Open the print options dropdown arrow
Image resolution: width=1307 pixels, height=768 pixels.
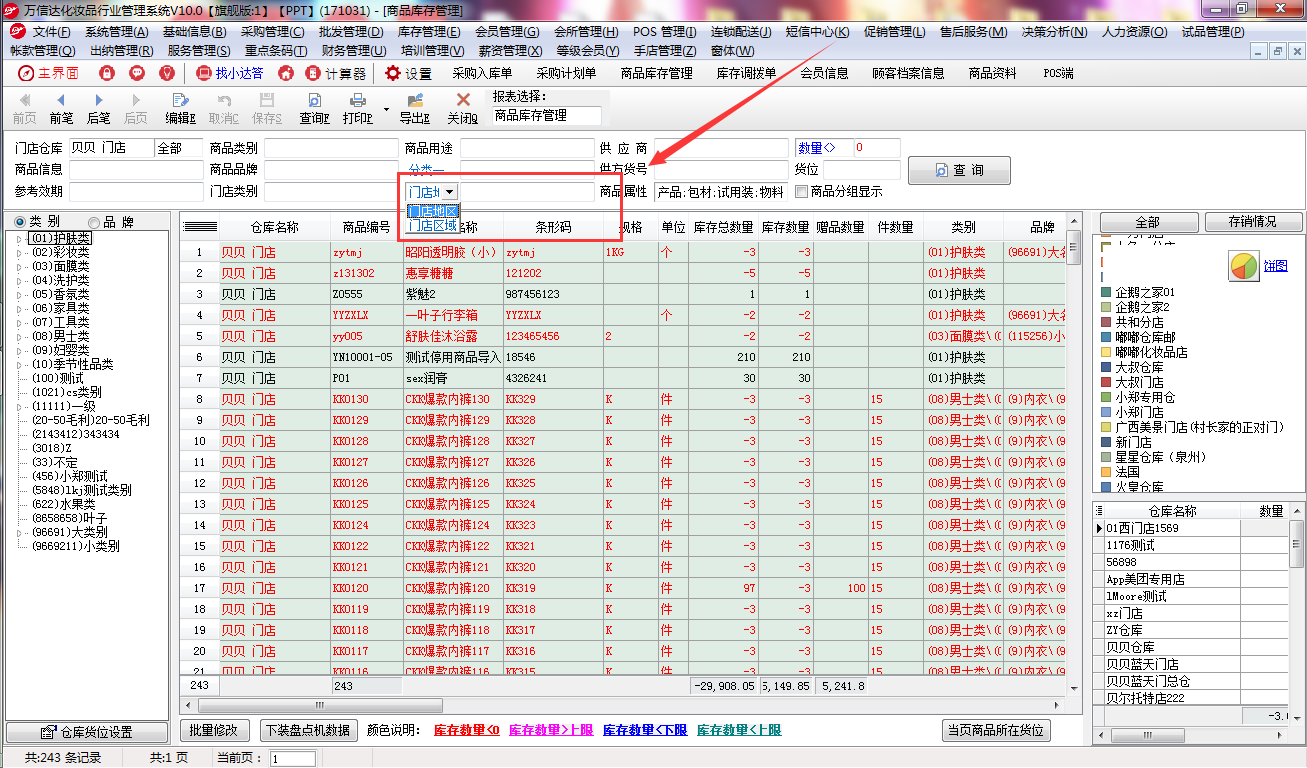pyautogui.click(x=386, y=108)
